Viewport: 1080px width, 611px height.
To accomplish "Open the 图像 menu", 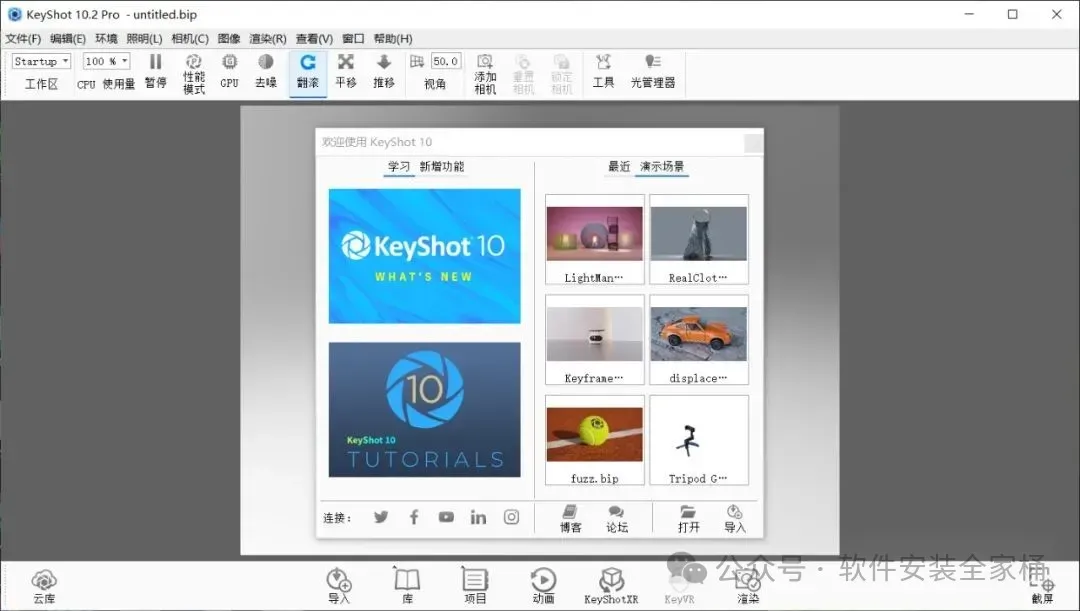I will point(229,39).
